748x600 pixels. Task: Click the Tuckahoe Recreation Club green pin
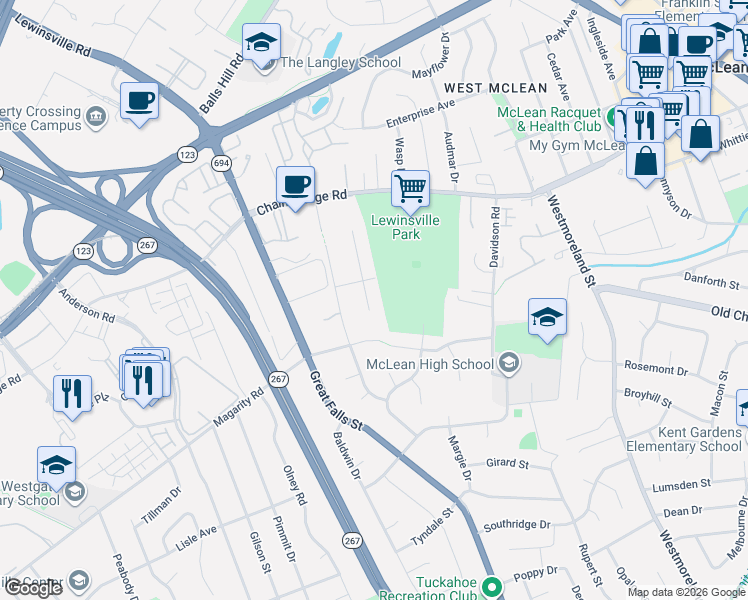[492, 586]
